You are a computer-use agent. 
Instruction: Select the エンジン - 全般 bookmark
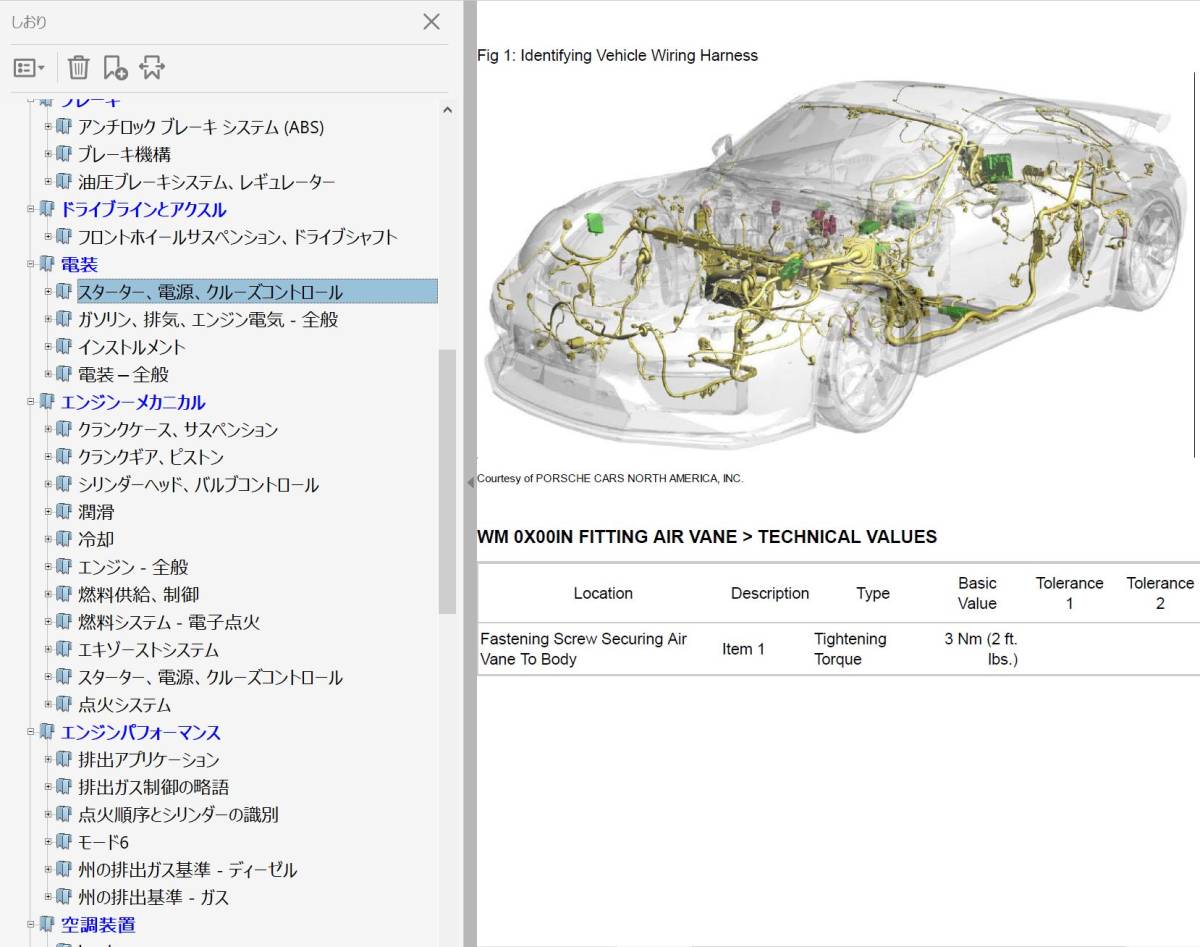click(x=133, y=567)
